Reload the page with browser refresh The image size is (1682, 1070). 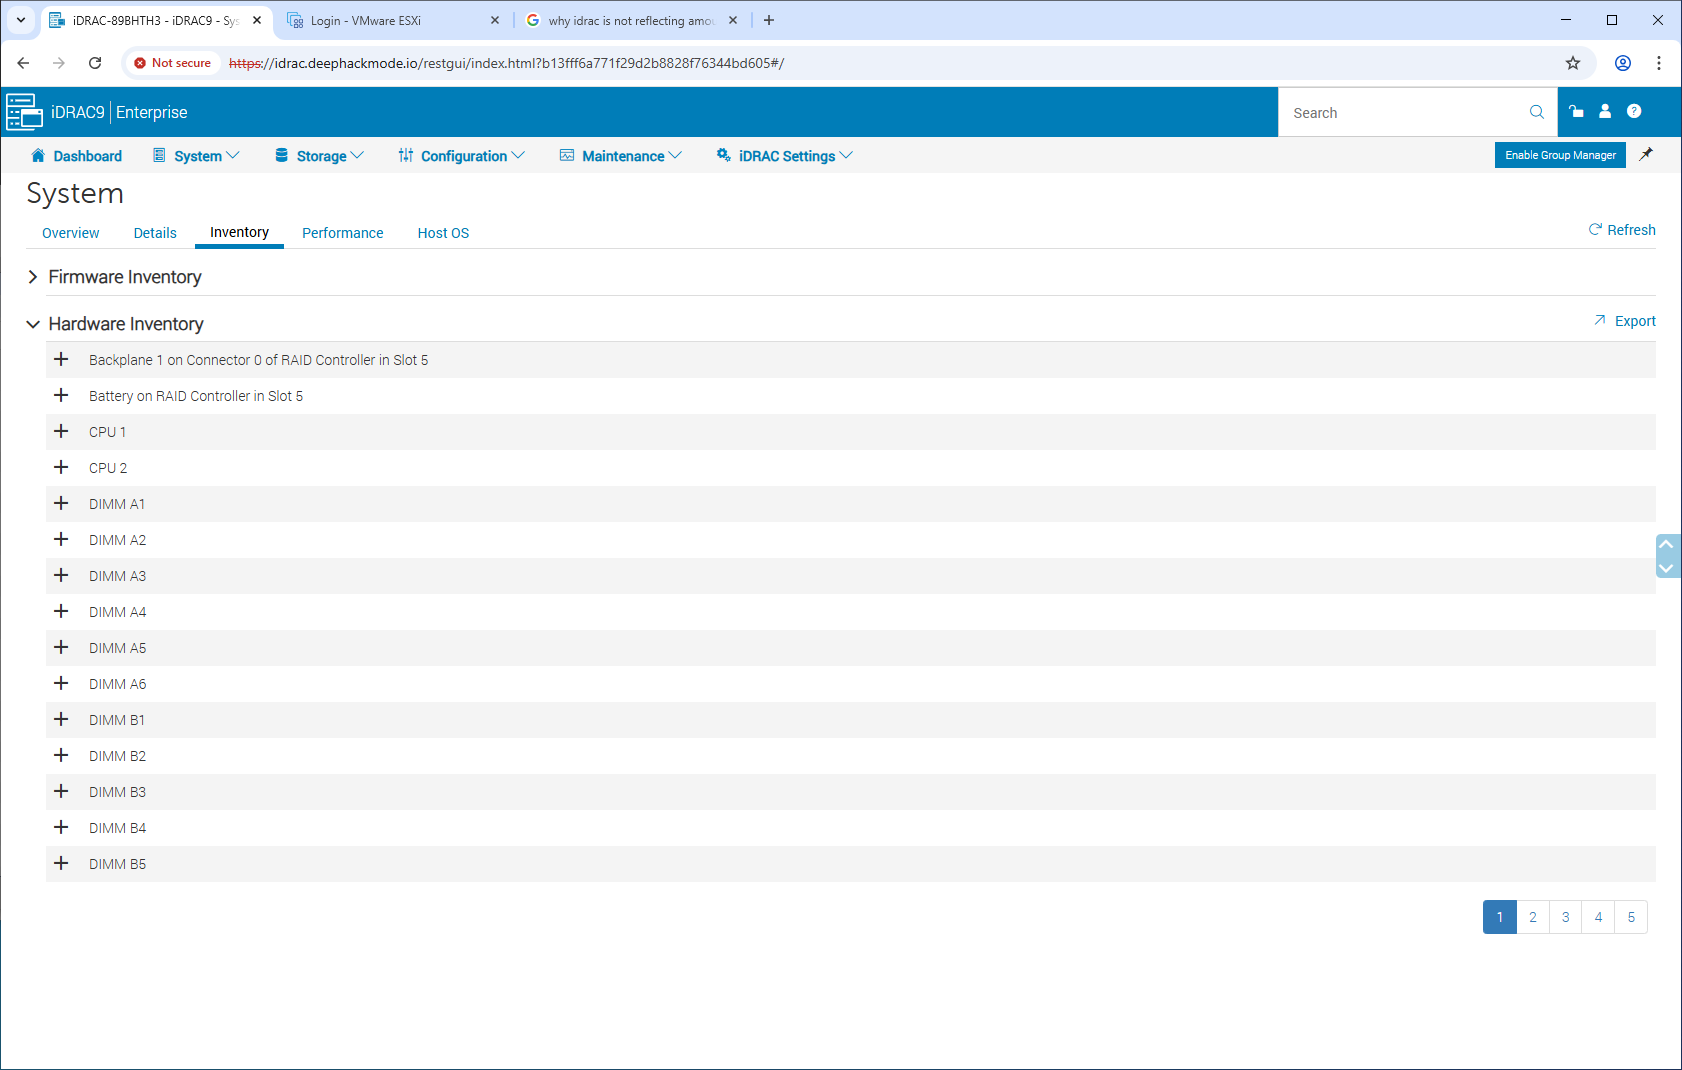(x=95, y=63)
